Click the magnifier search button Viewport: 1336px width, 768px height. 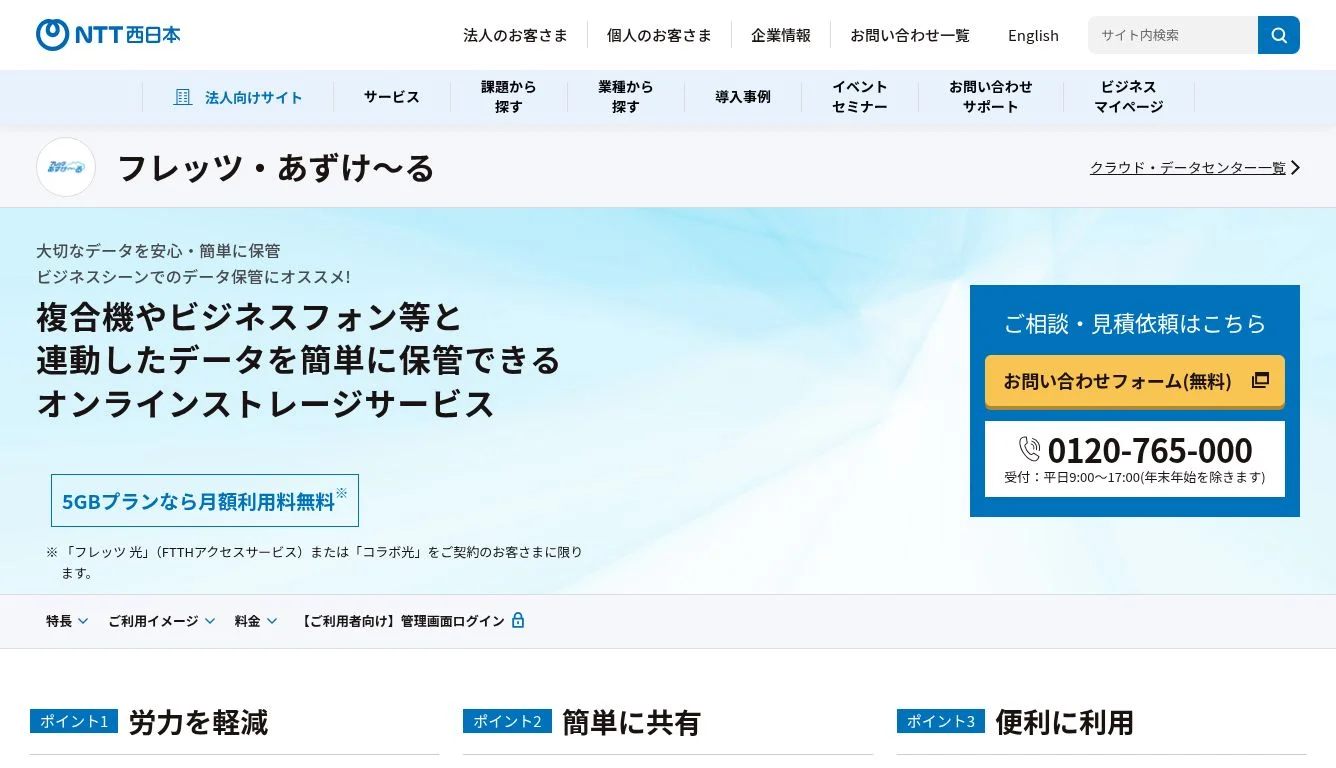[1279, 35]
